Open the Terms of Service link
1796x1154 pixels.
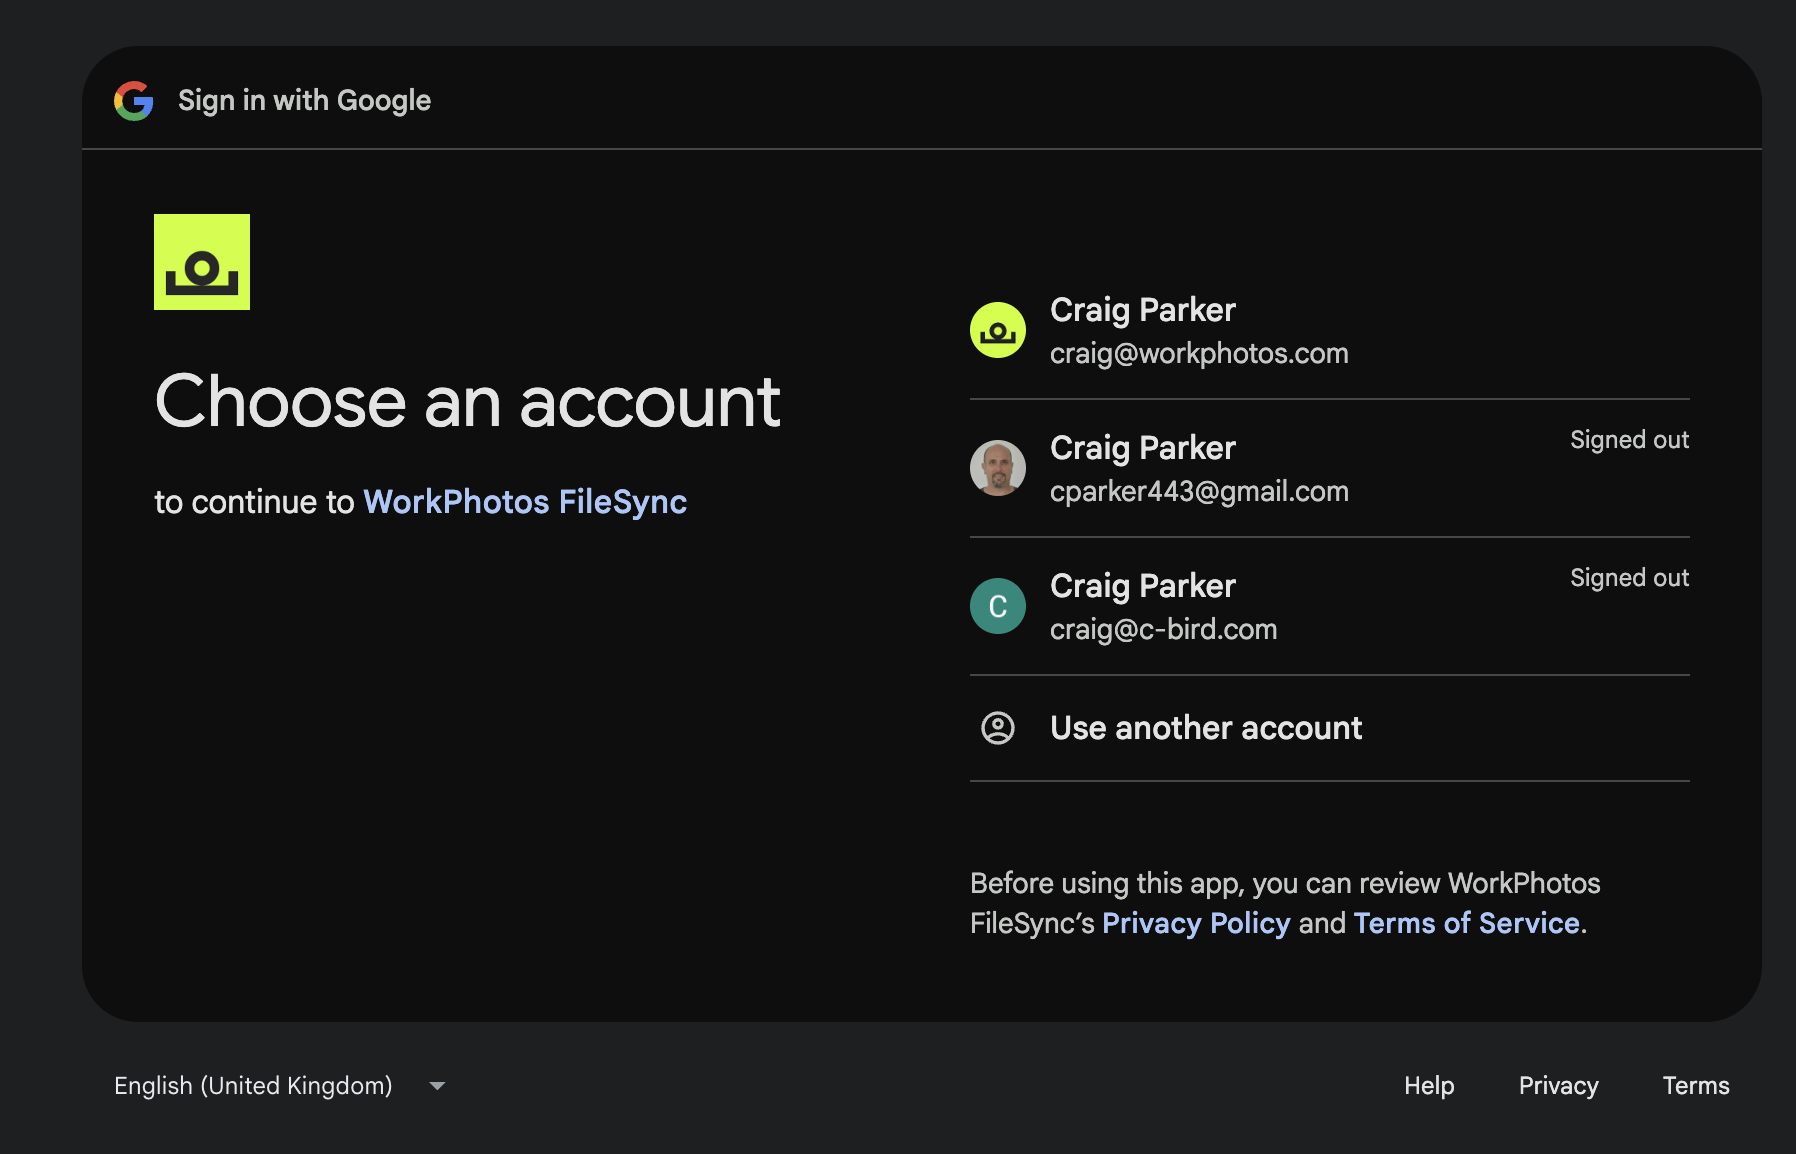point(1467,923)
